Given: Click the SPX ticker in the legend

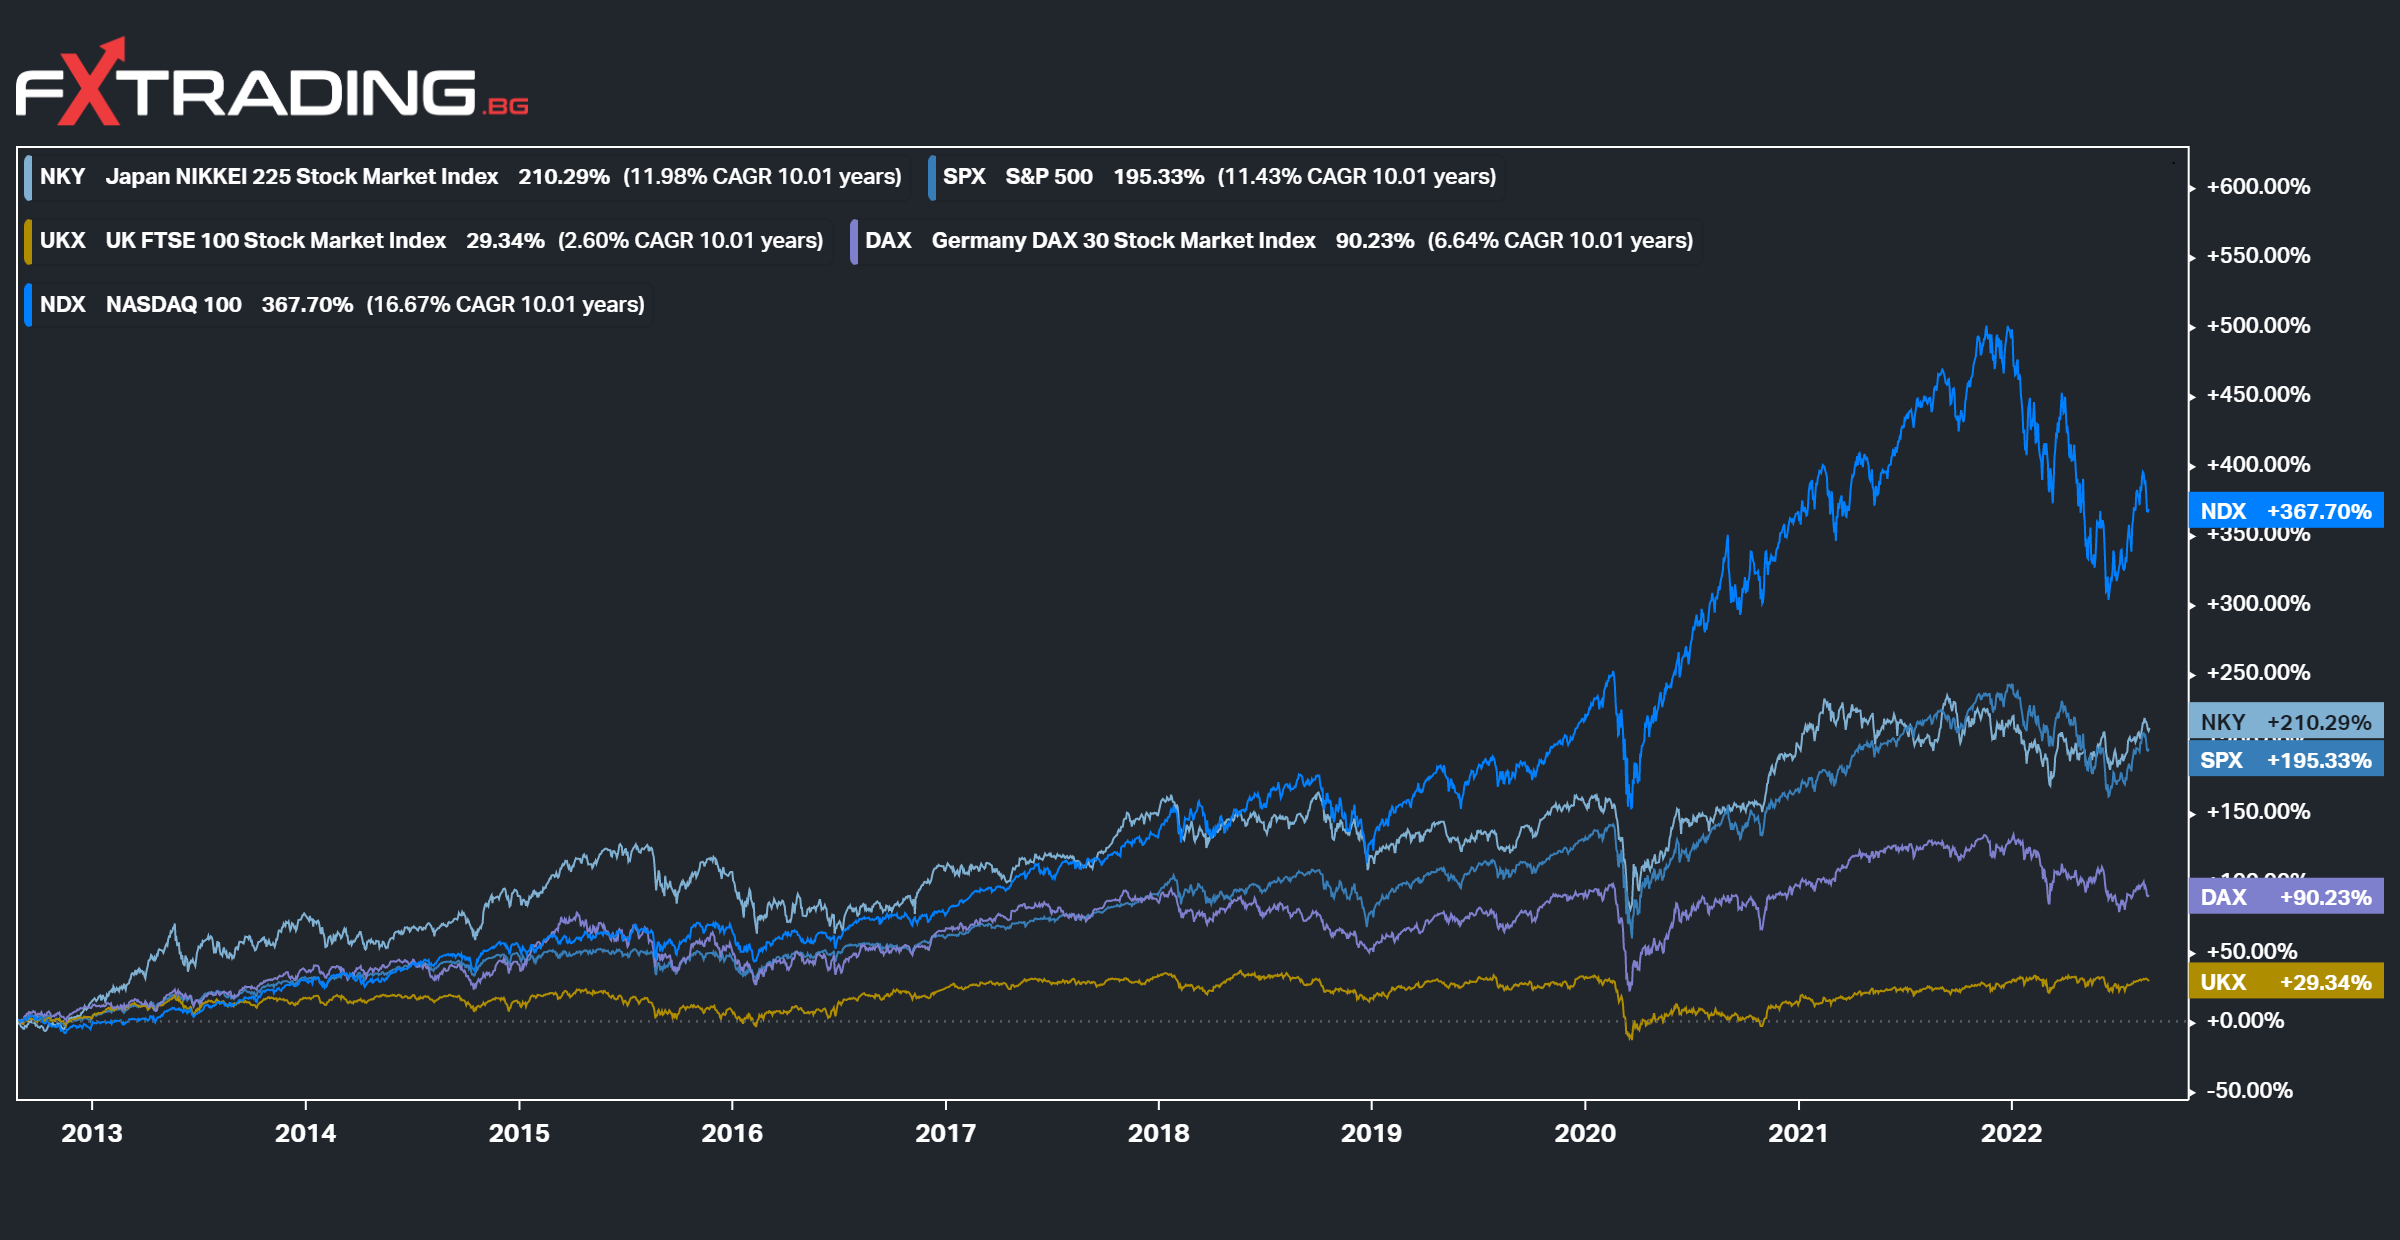Looking at the screenshot, I should (964, 177).
